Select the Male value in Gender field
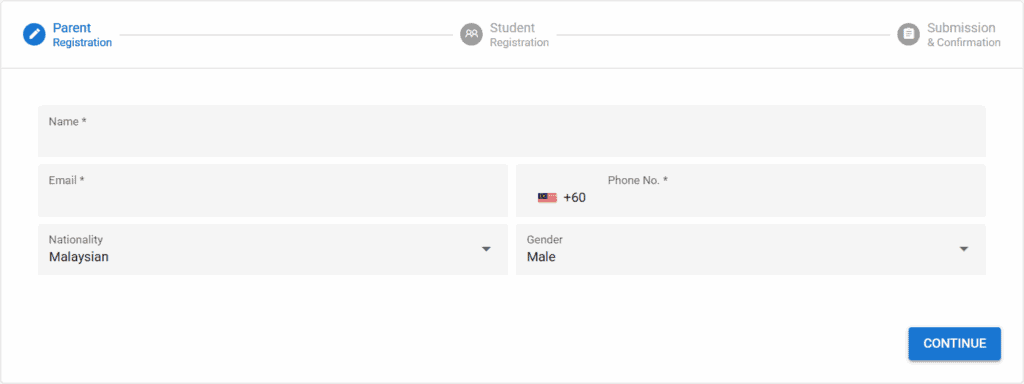The height and width of the screenshot is (384, 1024). [x=541, y=257]
